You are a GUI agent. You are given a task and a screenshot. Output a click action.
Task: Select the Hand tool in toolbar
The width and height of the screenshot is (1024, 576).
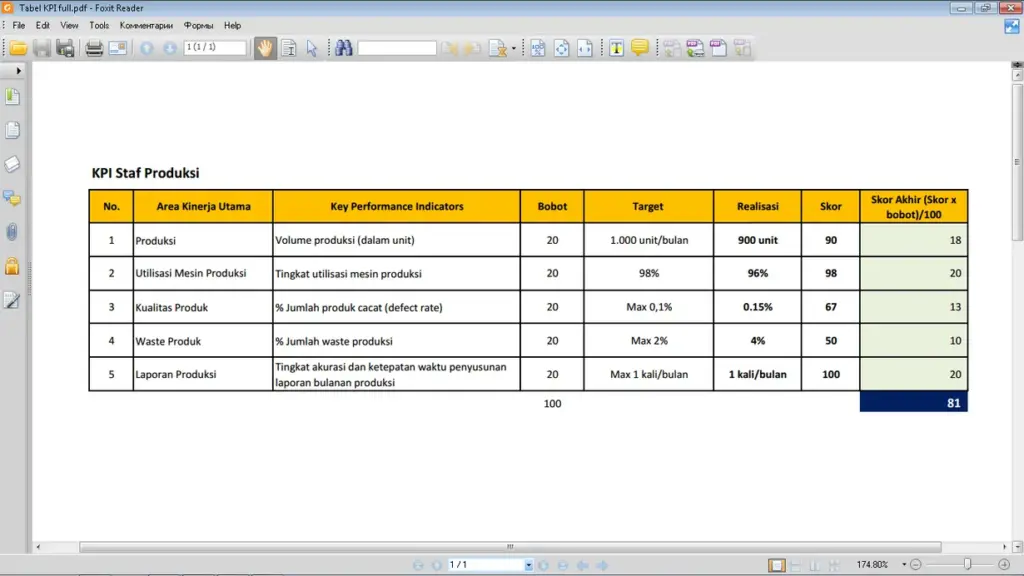tap(264, 48)
